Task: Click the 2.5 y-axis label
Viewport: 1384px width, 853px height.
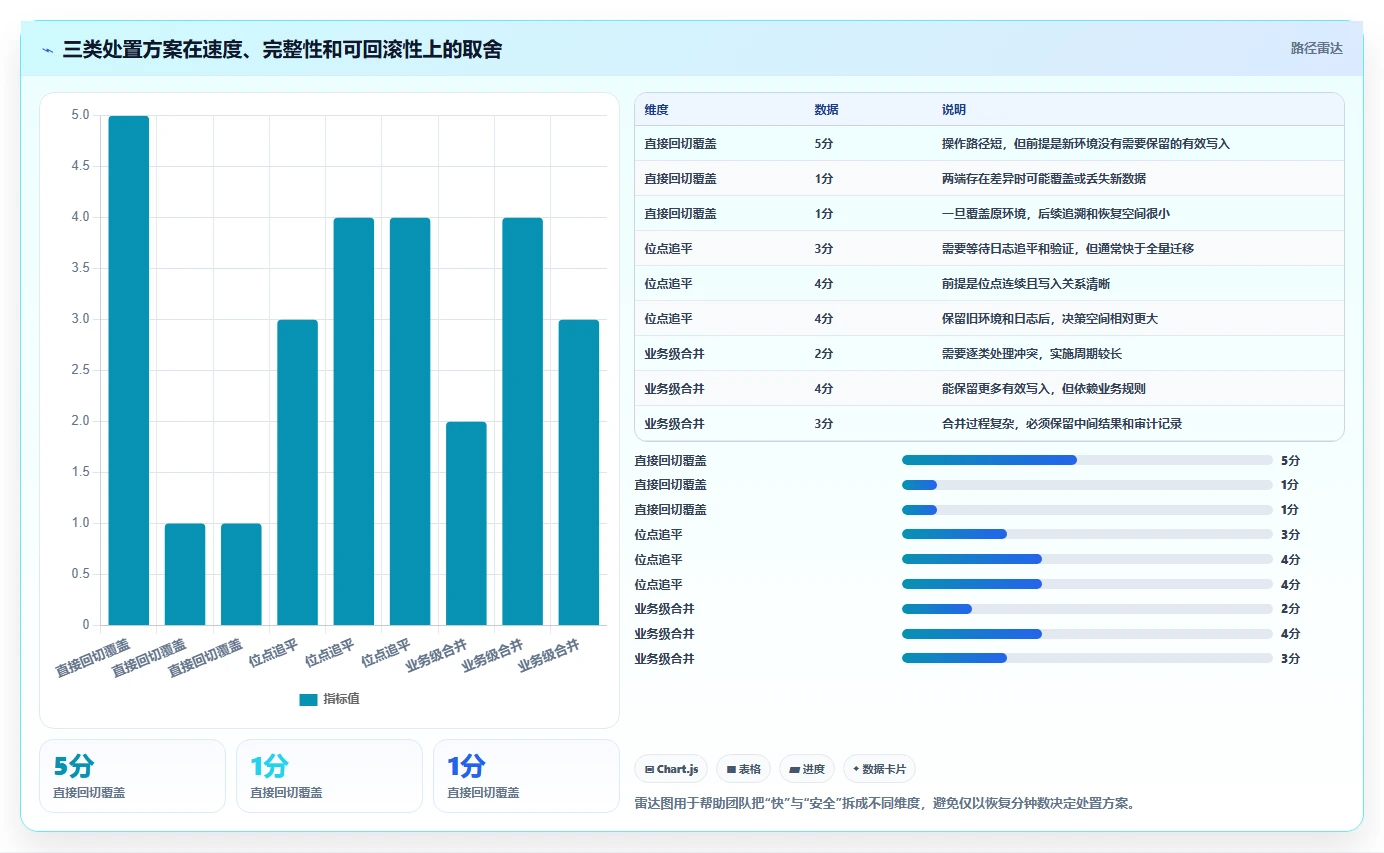Action: coord(80,370)
